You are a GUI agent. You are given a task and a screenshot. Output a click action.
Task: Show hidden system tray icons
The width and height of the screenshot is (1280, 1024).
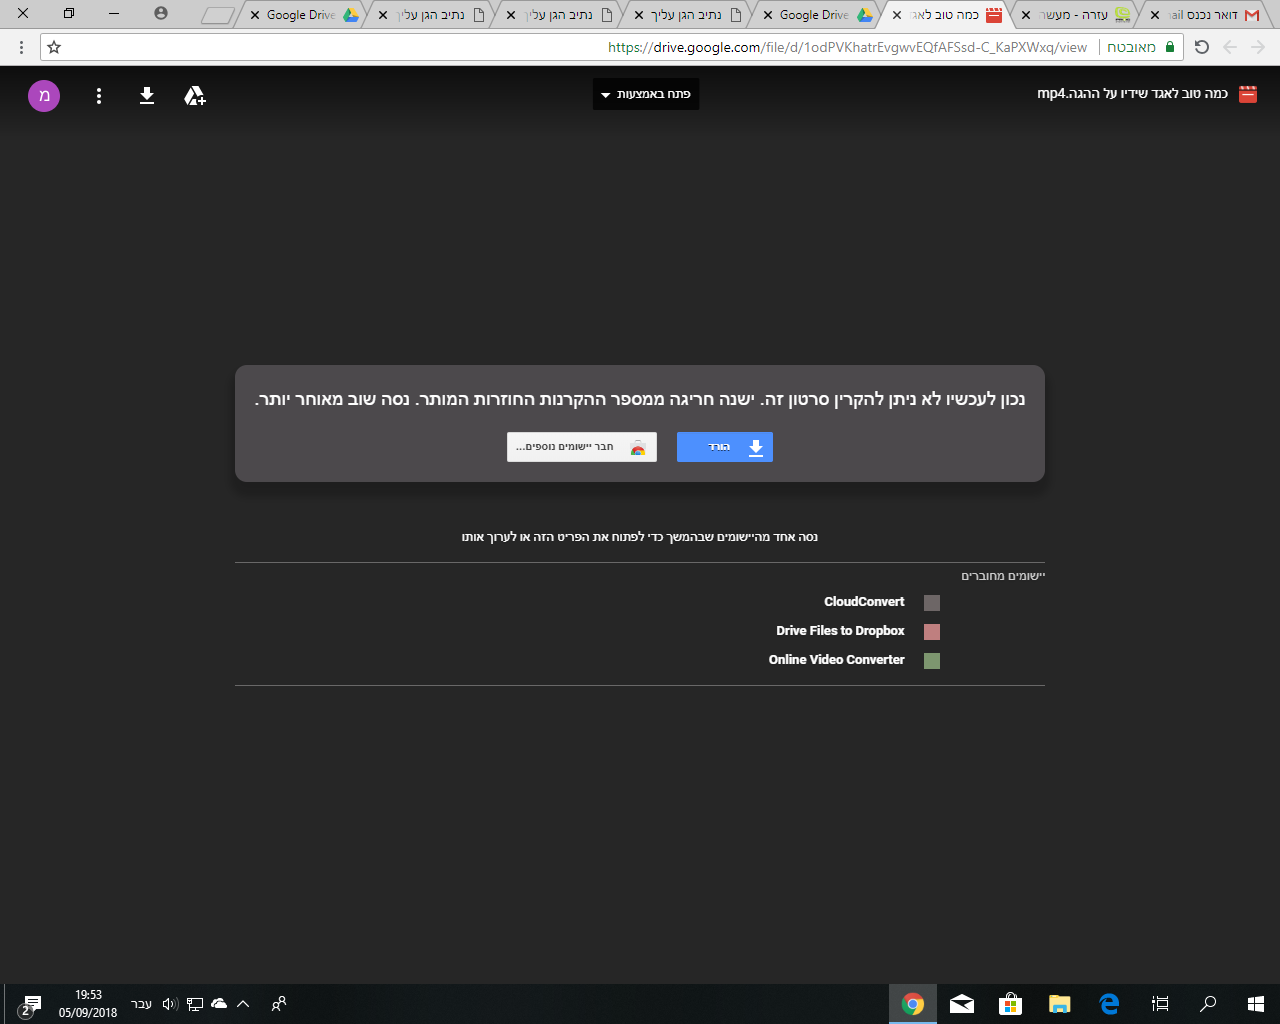tap(243, 1004)
